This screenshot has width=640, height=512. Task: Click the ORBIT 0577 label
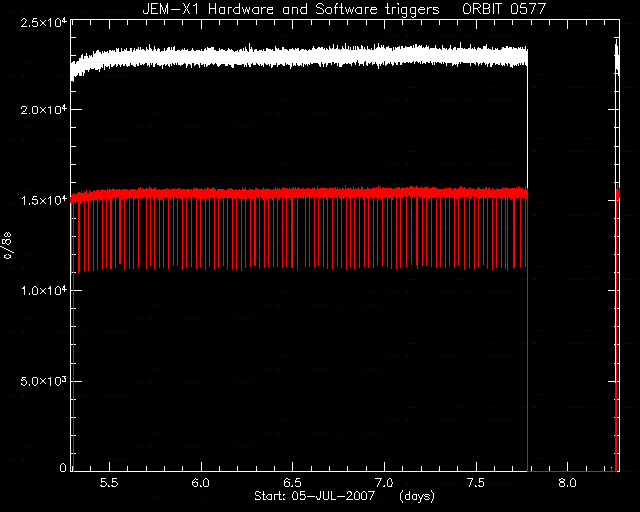click(x=504, y=9)
